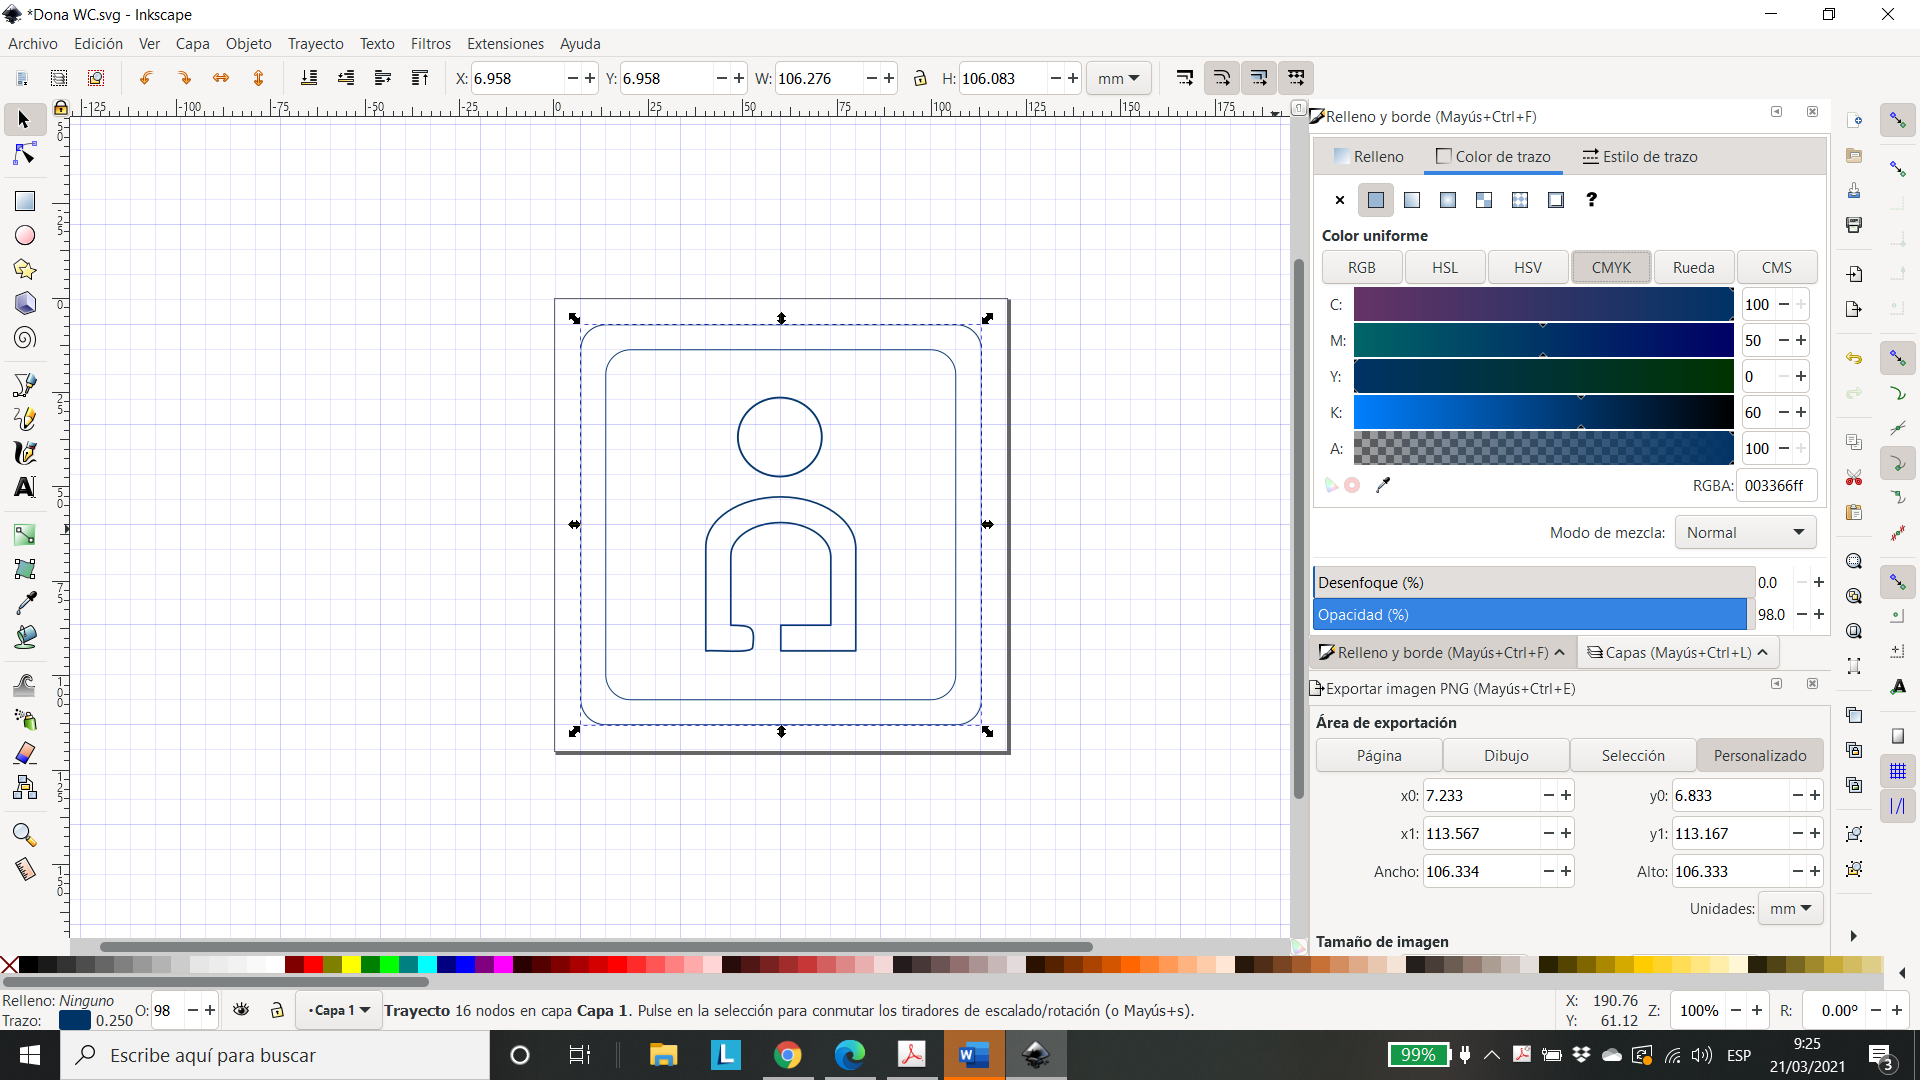Select the Node editor tool
The image size is (1920, 1080).
click(x=24, y=156)
